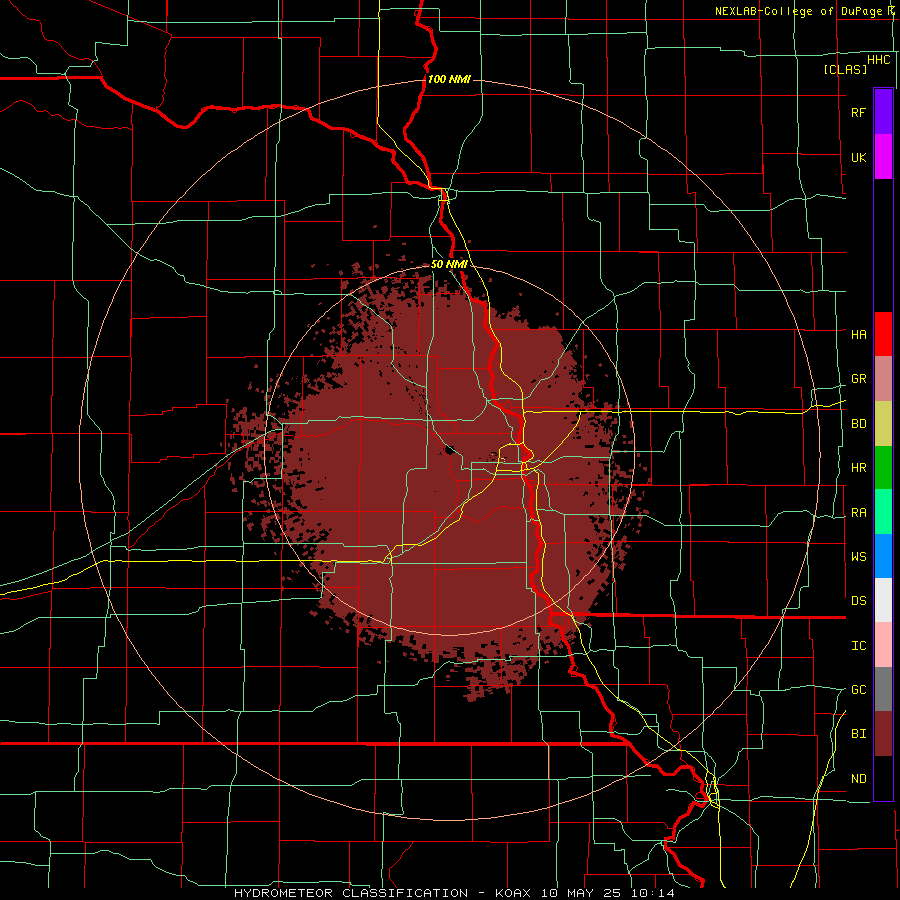Click the mint RA legend color swatch
Viewport: 900px width, 900px height.
click(x=883, y=512)
